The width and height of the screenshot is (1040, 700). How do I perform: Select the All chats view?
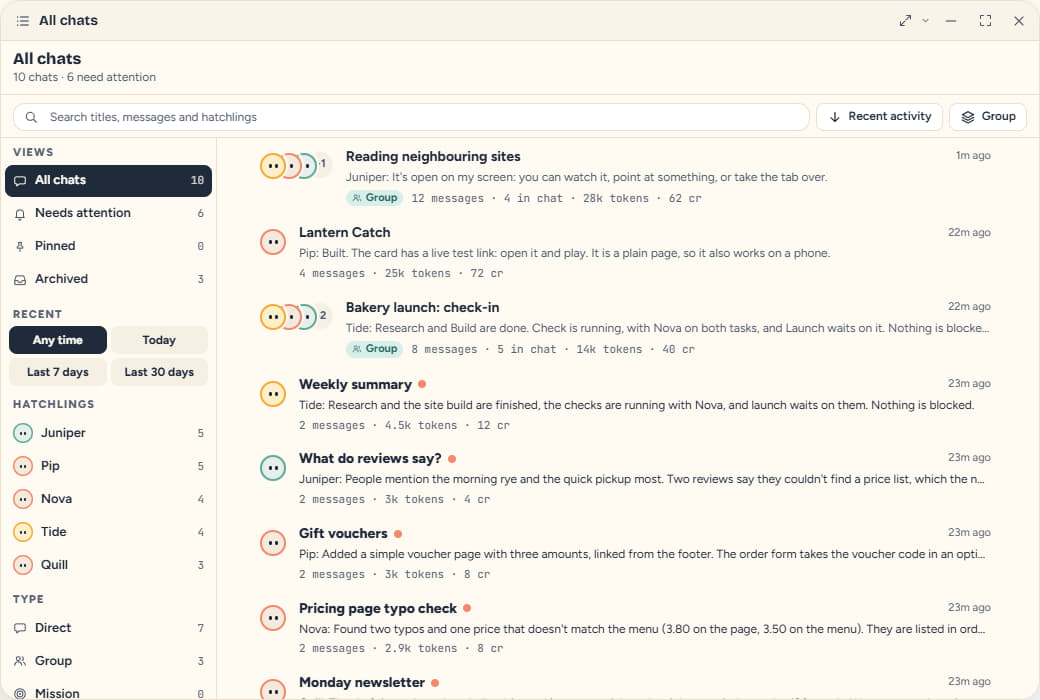click(x=108, y=180)
